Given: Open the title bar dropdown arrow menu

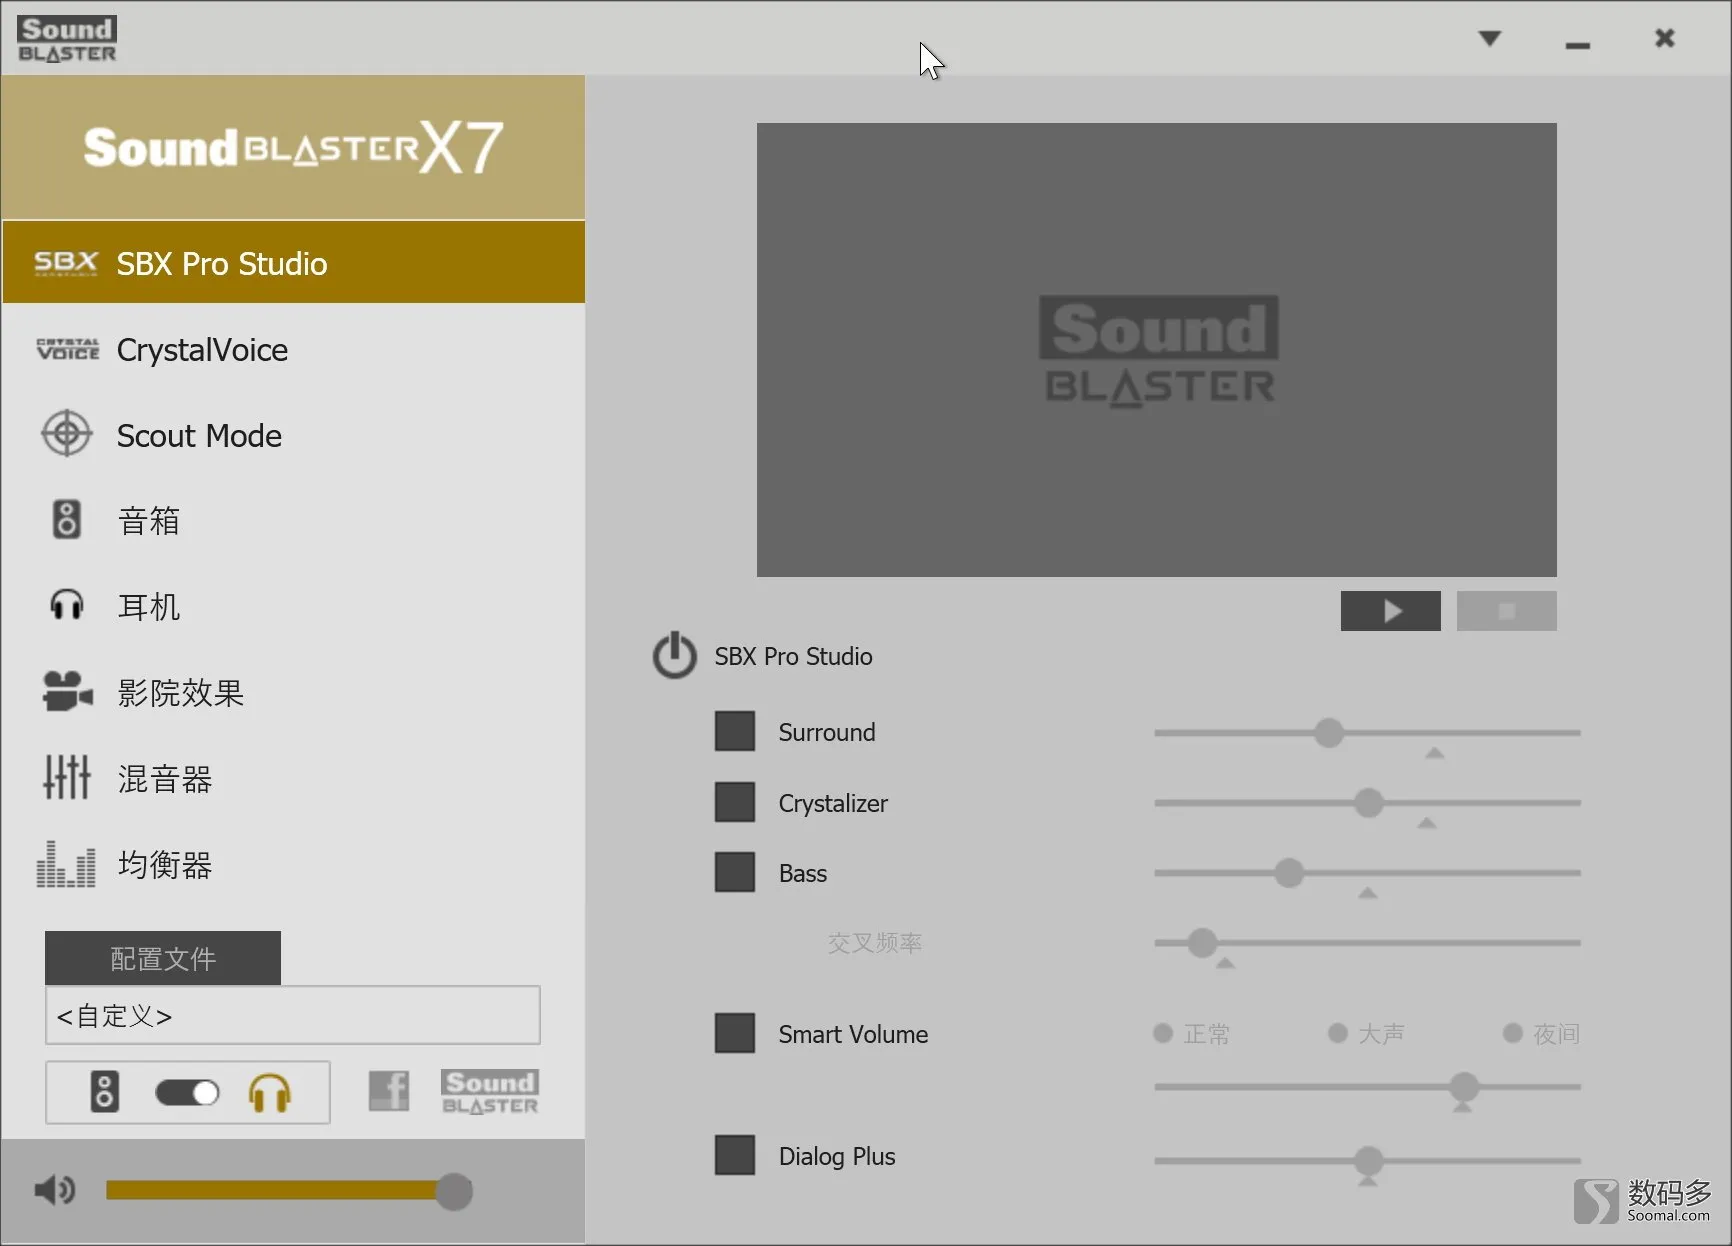Looking at the screenshot, I should [x=1490, y=38].
